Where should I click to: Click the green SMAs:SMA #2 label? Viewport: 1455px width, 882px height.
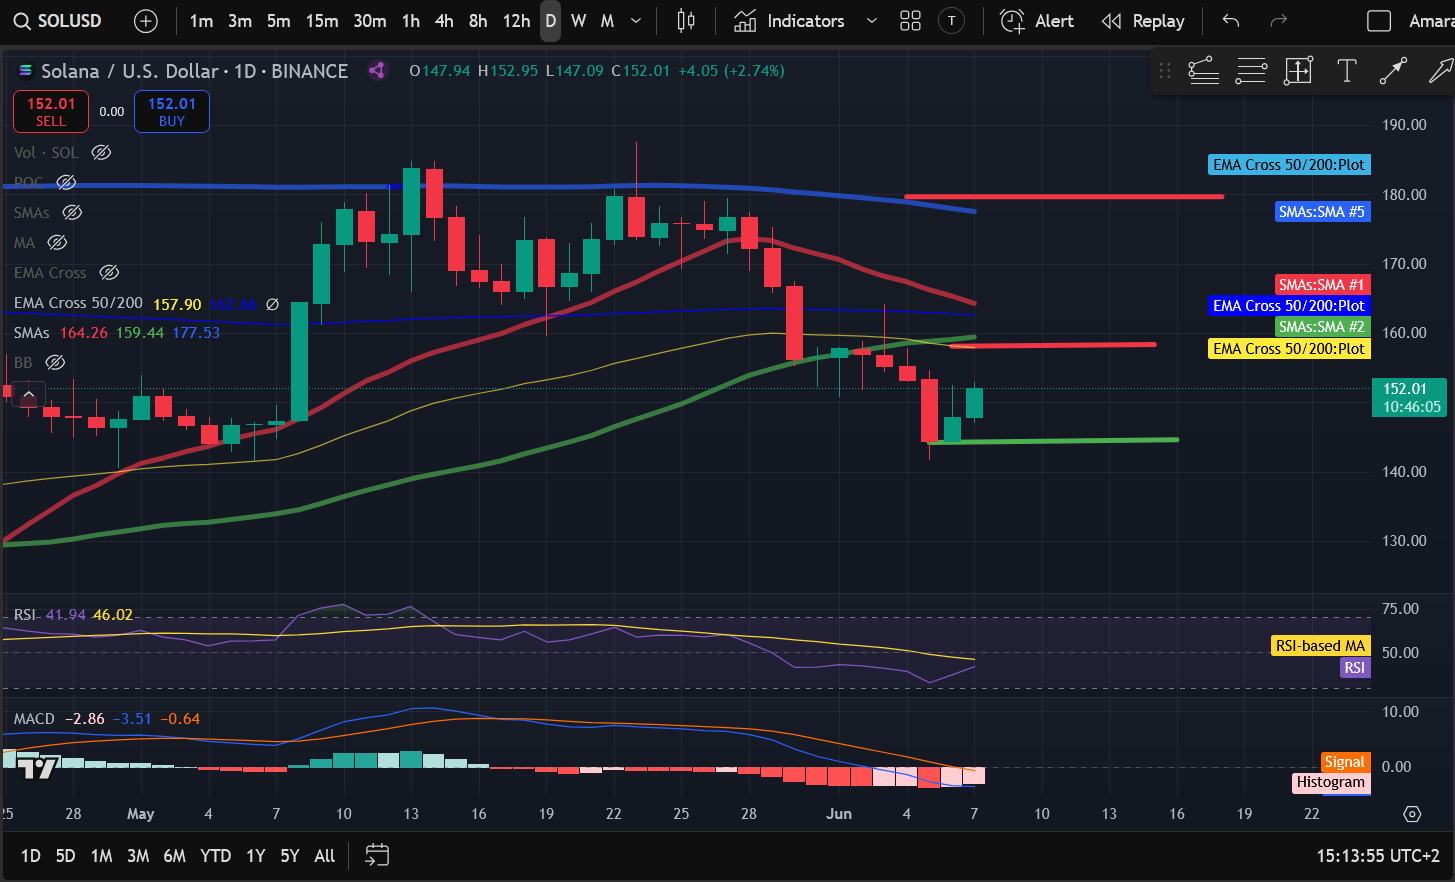[1322, 327]
